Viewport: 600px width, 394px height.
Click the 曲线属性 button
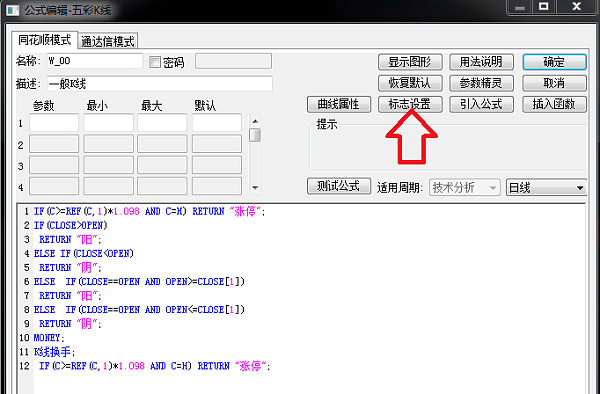point(339,104)
